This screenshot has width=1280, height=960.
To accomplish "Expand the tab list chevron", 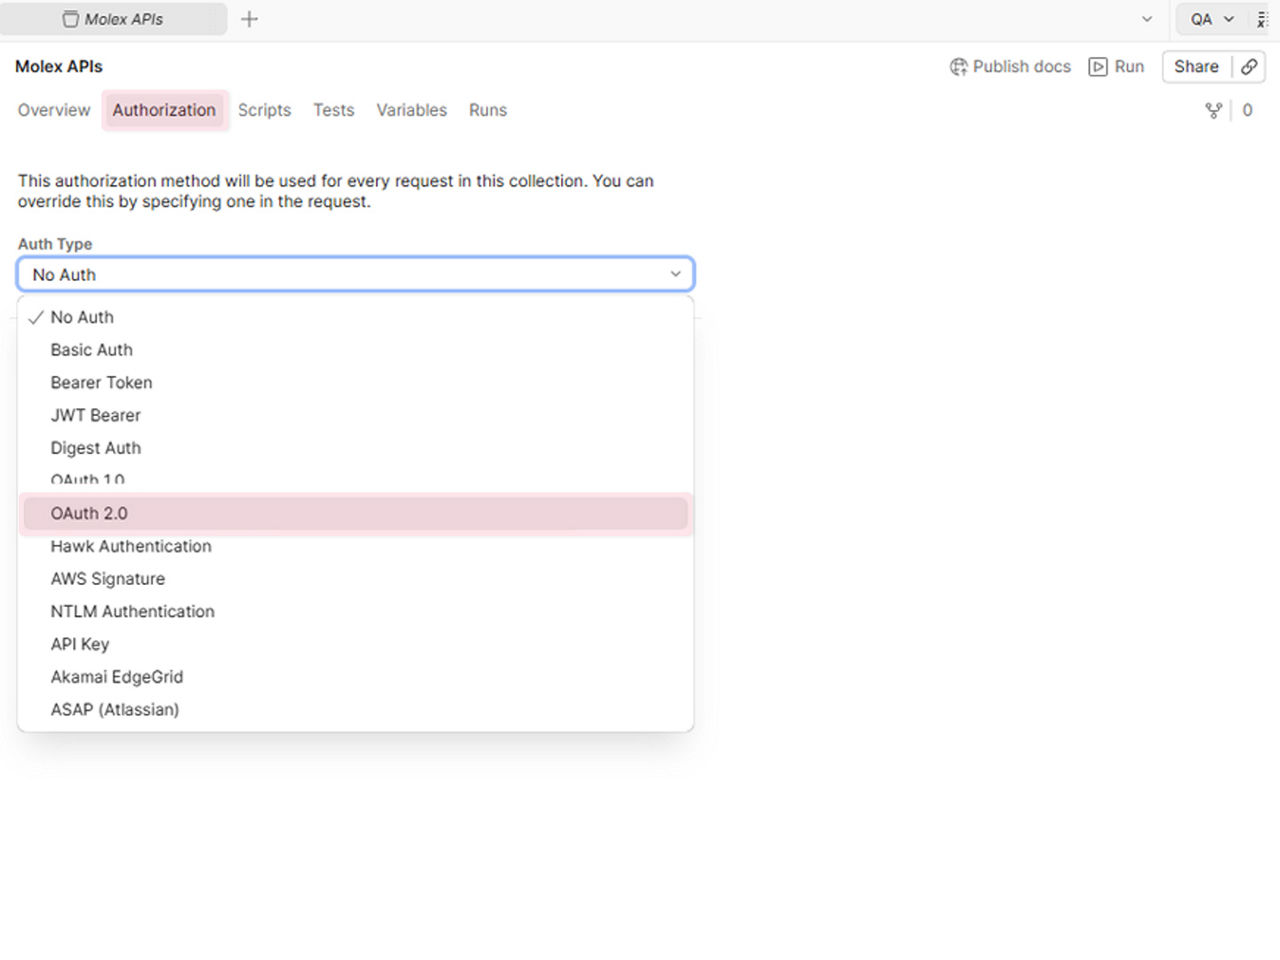I will [x=1147, y=19].
